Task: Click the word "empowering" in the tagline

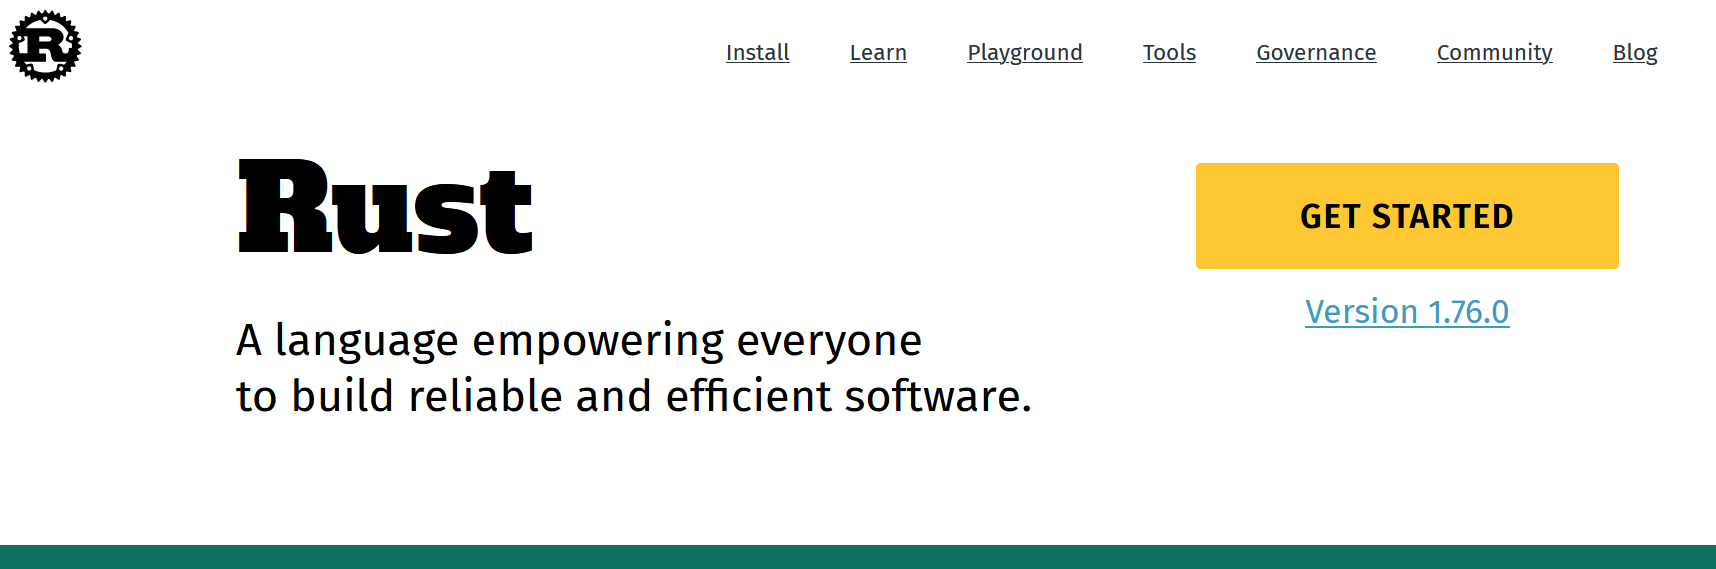Action: tap(598, 342)
